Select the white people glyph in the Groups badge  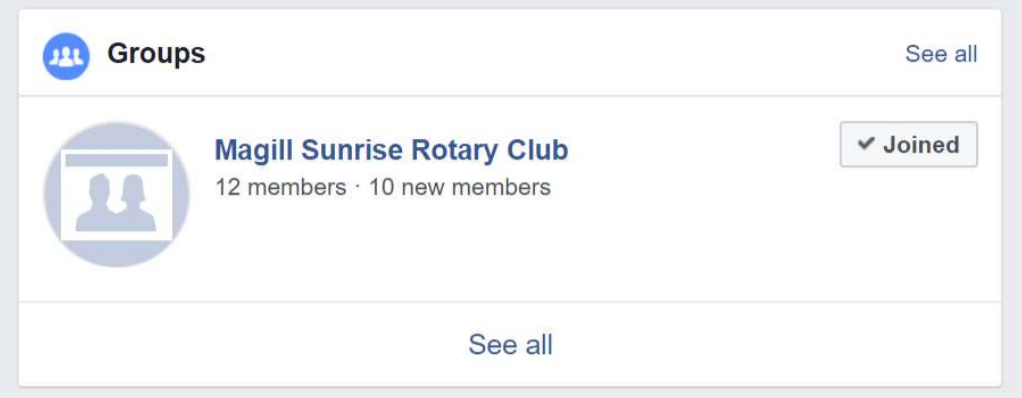(66, 57)
